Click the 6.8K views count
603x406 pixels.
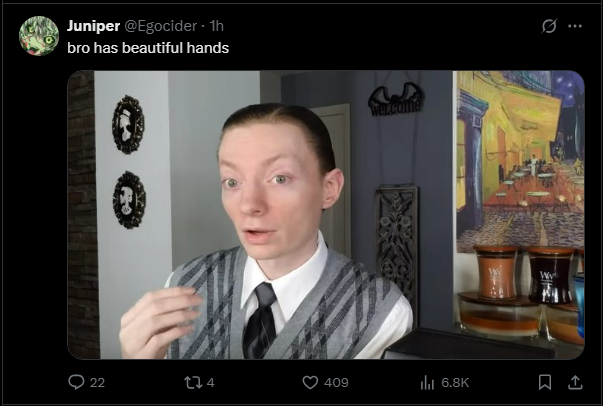(x=455, y=383)
